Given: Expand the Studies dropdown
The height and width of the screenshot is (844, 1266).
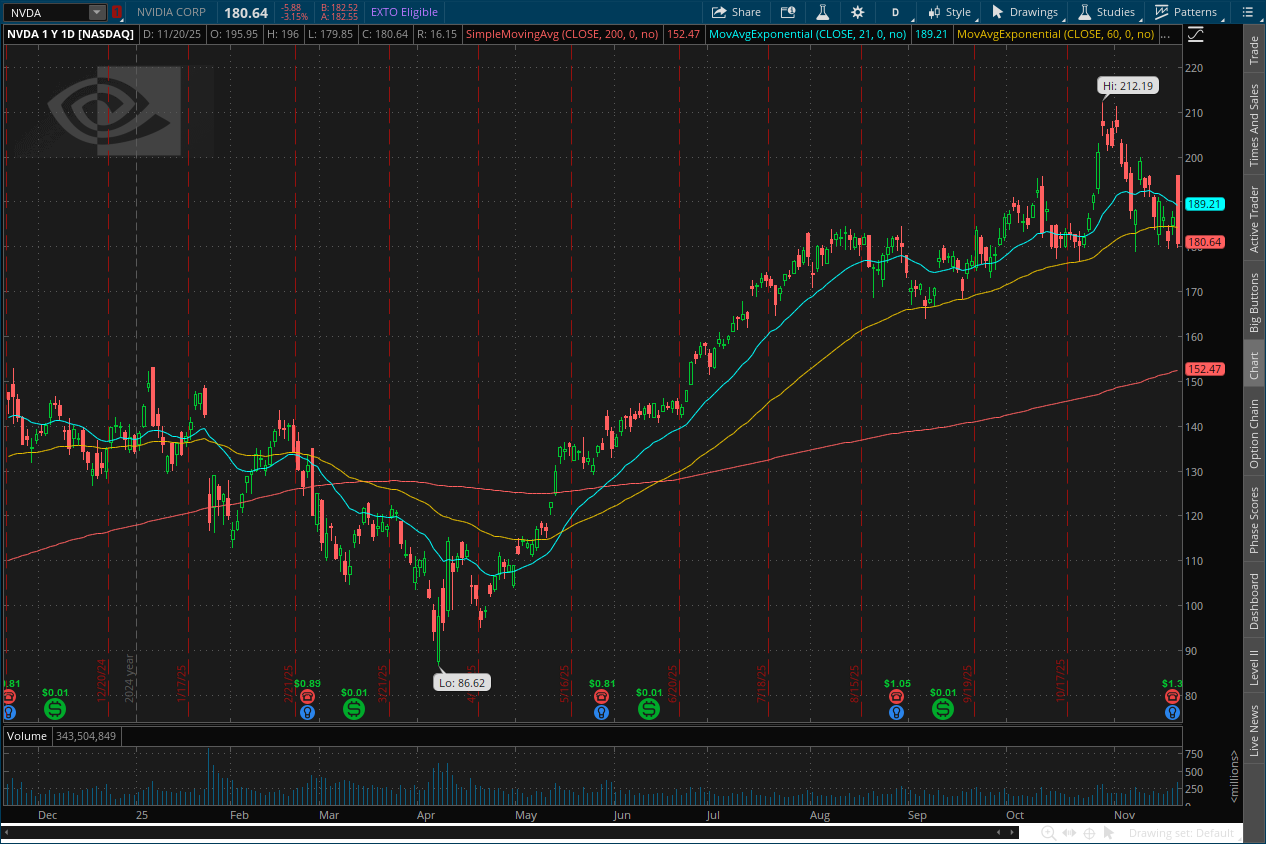Looking at the screenshot, I should (x=1106, y=12).
